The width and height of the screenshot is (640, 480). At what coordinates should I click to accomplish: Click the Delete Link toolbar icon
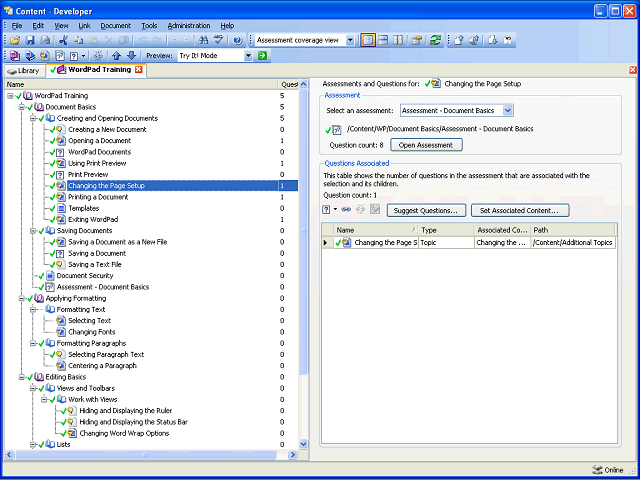(98, 56)
